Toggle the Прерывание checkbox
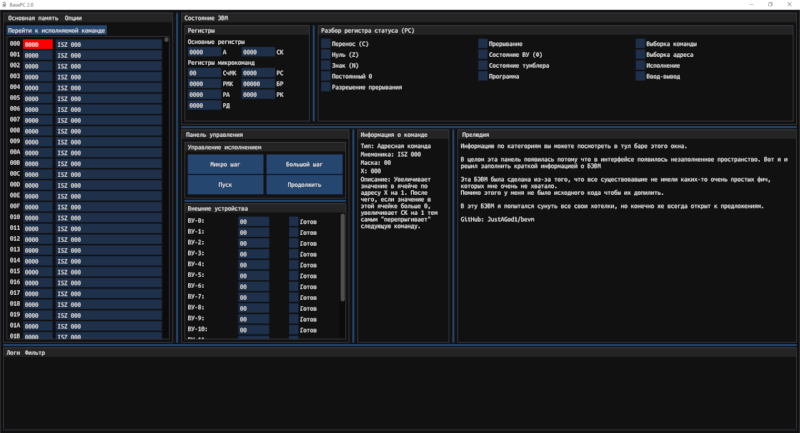The height and width of the screenshot is (433, 800). point(483,44)
